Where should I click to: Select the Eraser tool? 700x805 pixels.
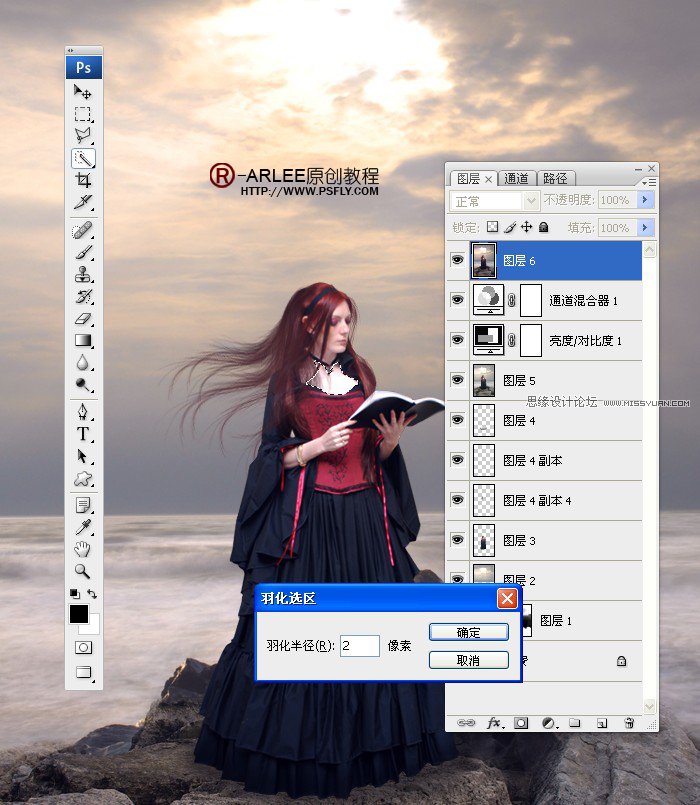pos(83,319)
